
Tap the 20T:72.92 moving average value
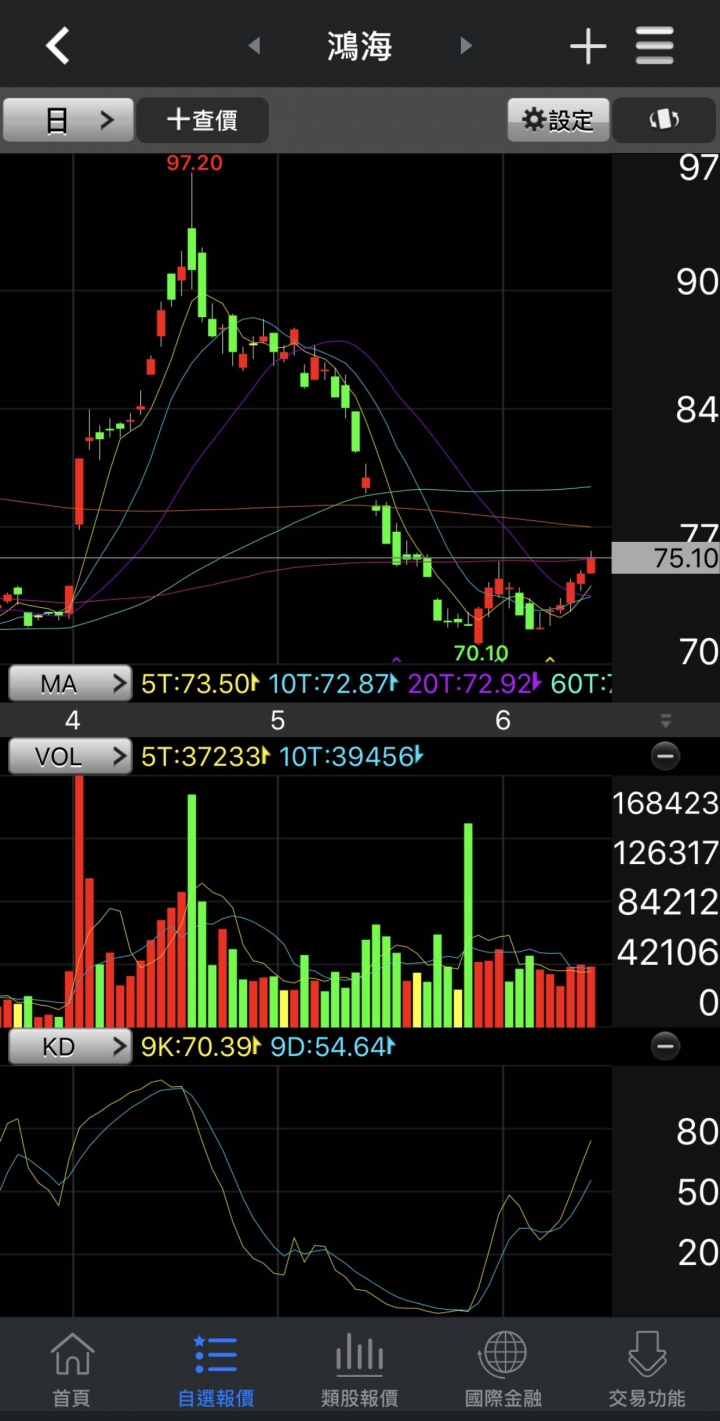coord(474,684)
